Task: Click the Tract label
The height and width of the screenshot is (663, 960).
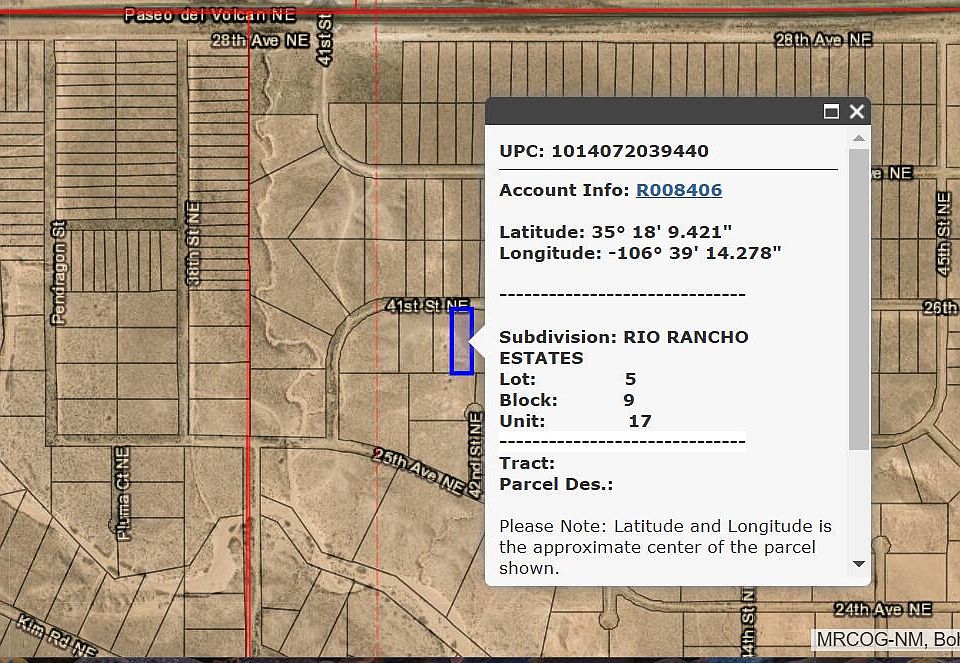Action: [527, 463]
